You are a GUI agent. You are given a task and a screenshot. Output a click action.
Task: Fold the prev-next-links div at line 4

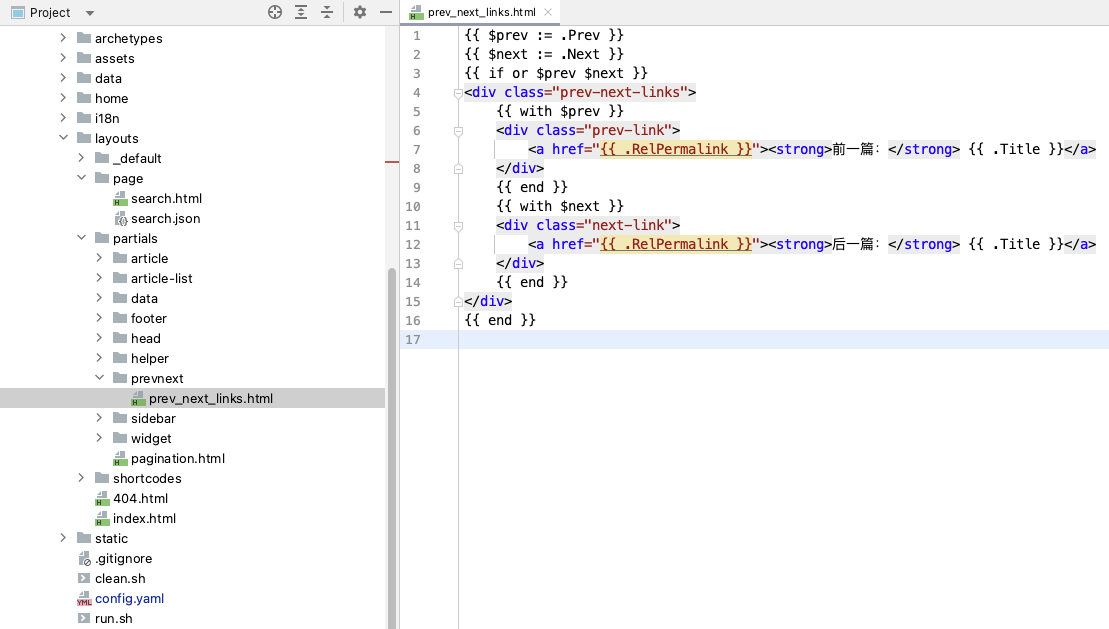pyautogui.click(x=458, y=93)
